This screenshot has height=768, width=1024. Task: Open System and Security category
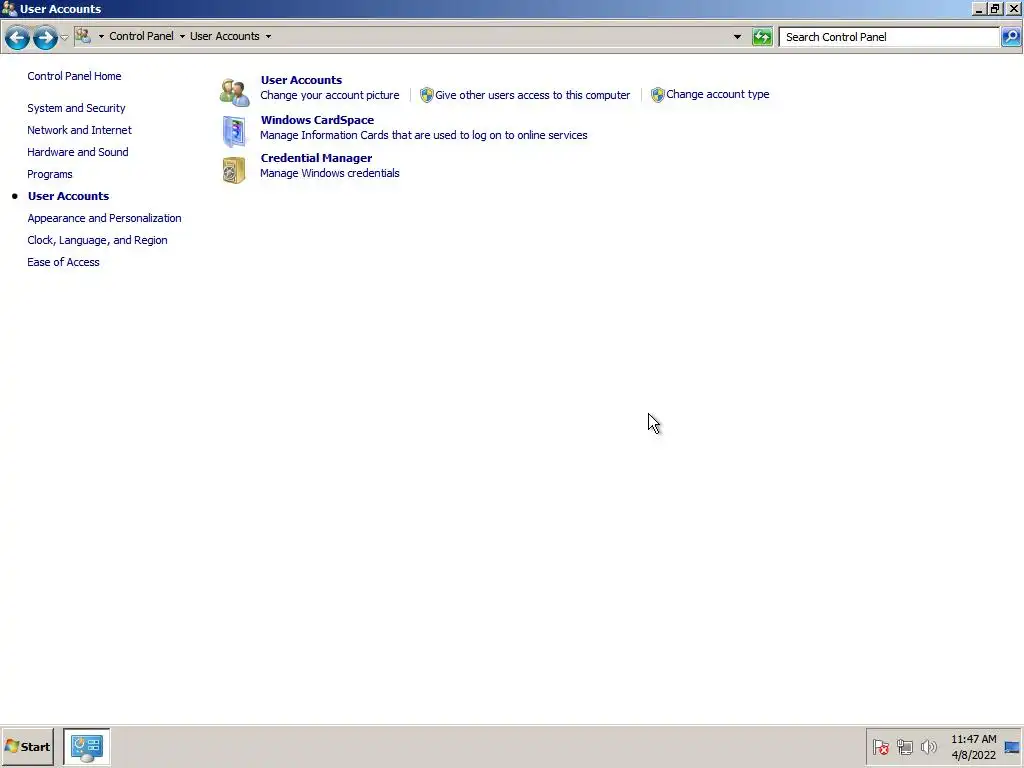point(76,108)
